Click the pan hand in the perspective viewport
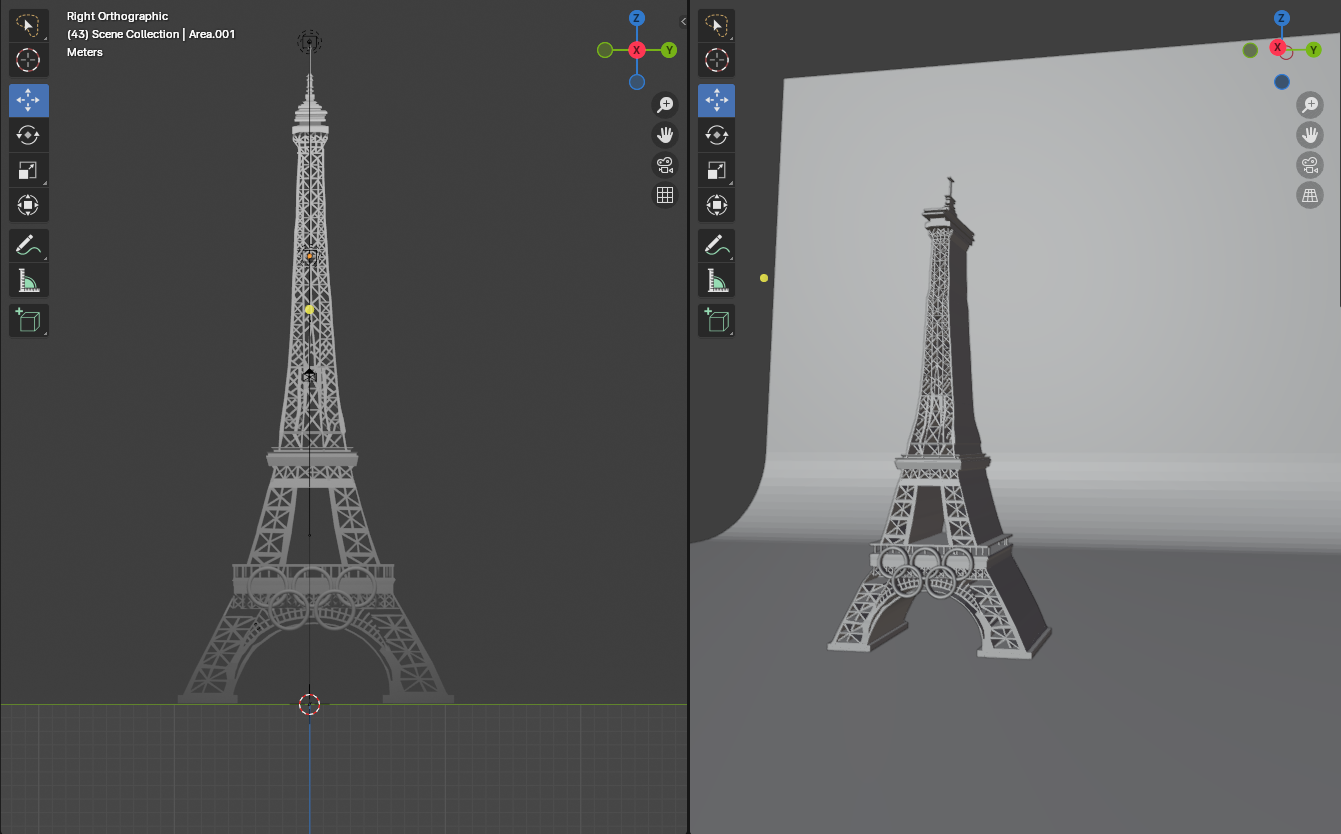 tap(1310, 134)
